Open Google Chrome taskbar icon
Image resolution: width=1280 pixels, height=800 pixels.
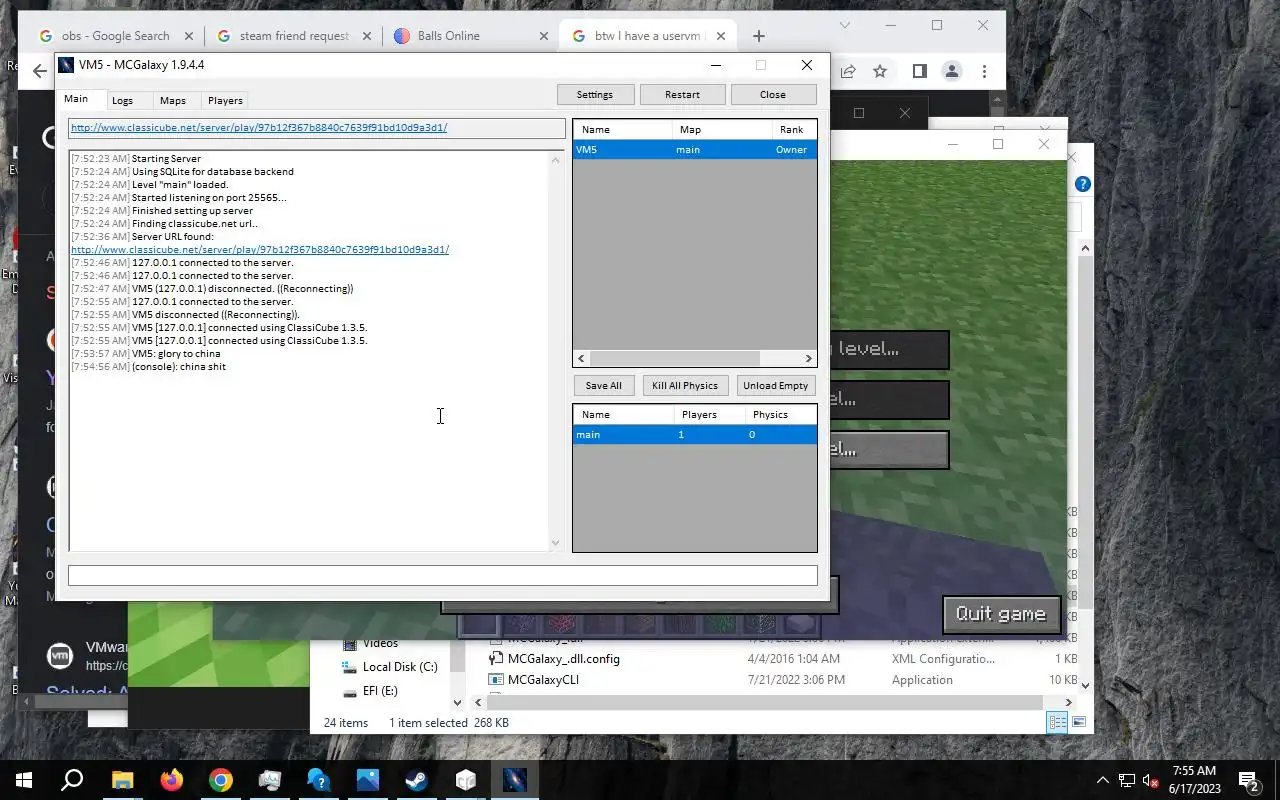point(220,780)
